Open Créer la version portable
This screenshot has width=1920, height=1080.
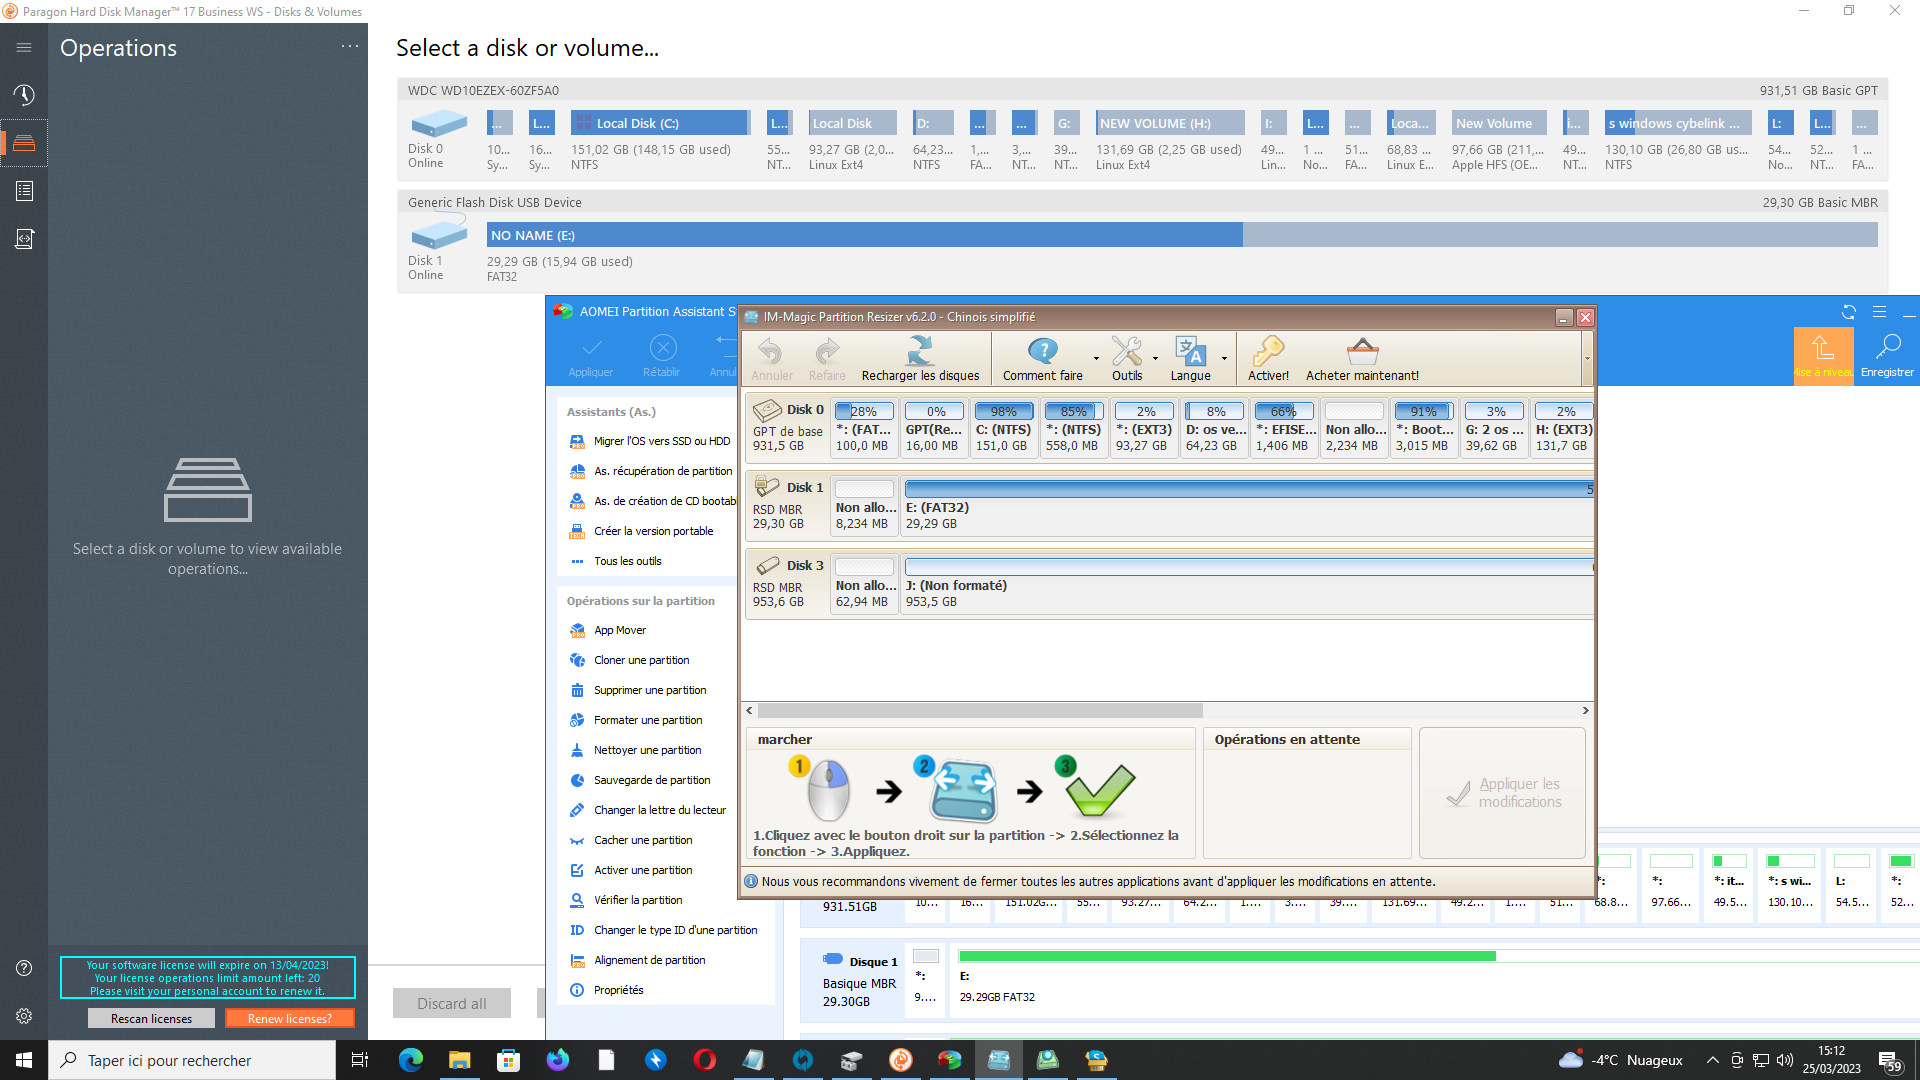point(642,531)
